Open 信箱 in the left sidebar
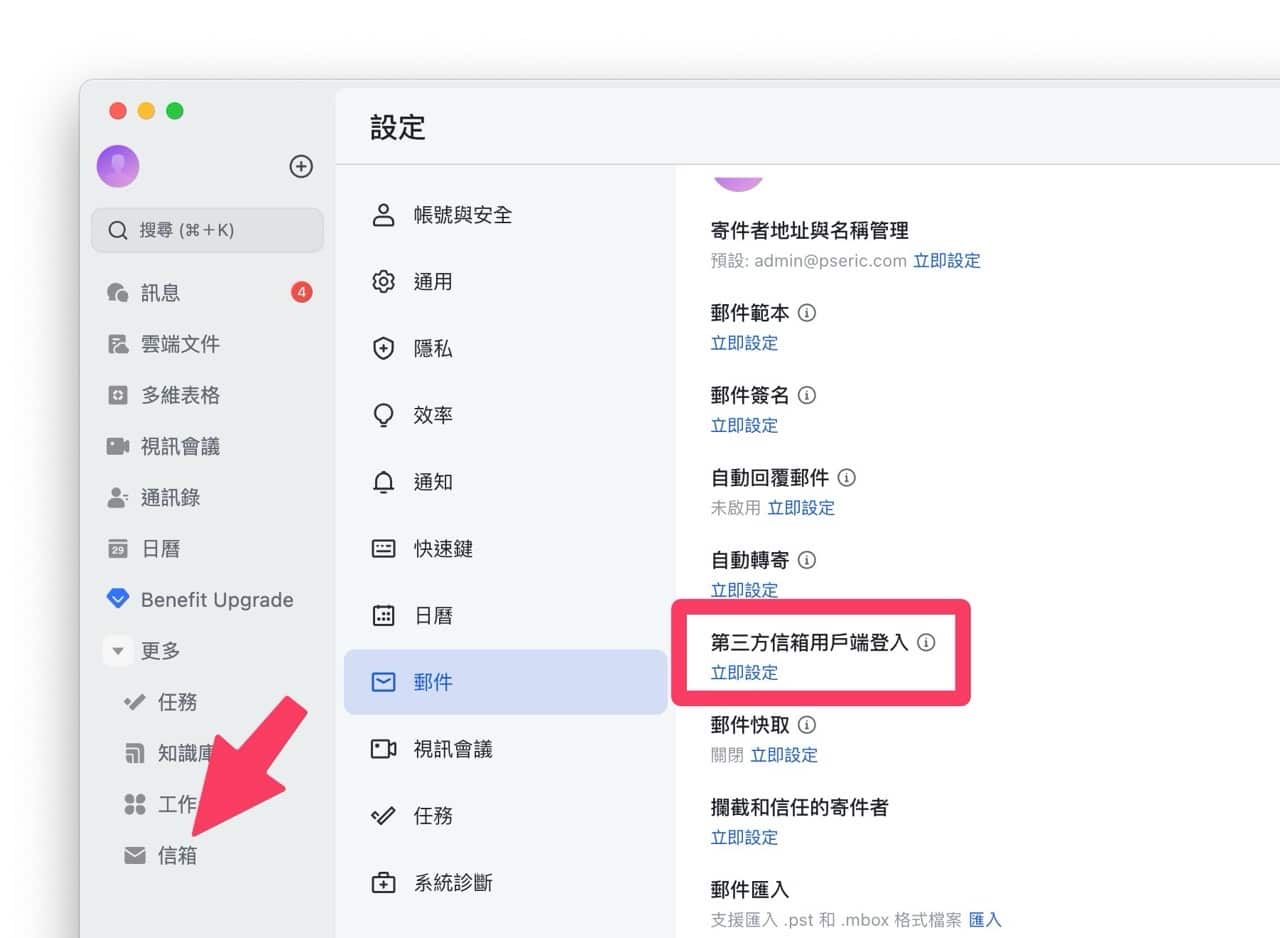This screenshot has height=938, width=1280. coord(177,856)
